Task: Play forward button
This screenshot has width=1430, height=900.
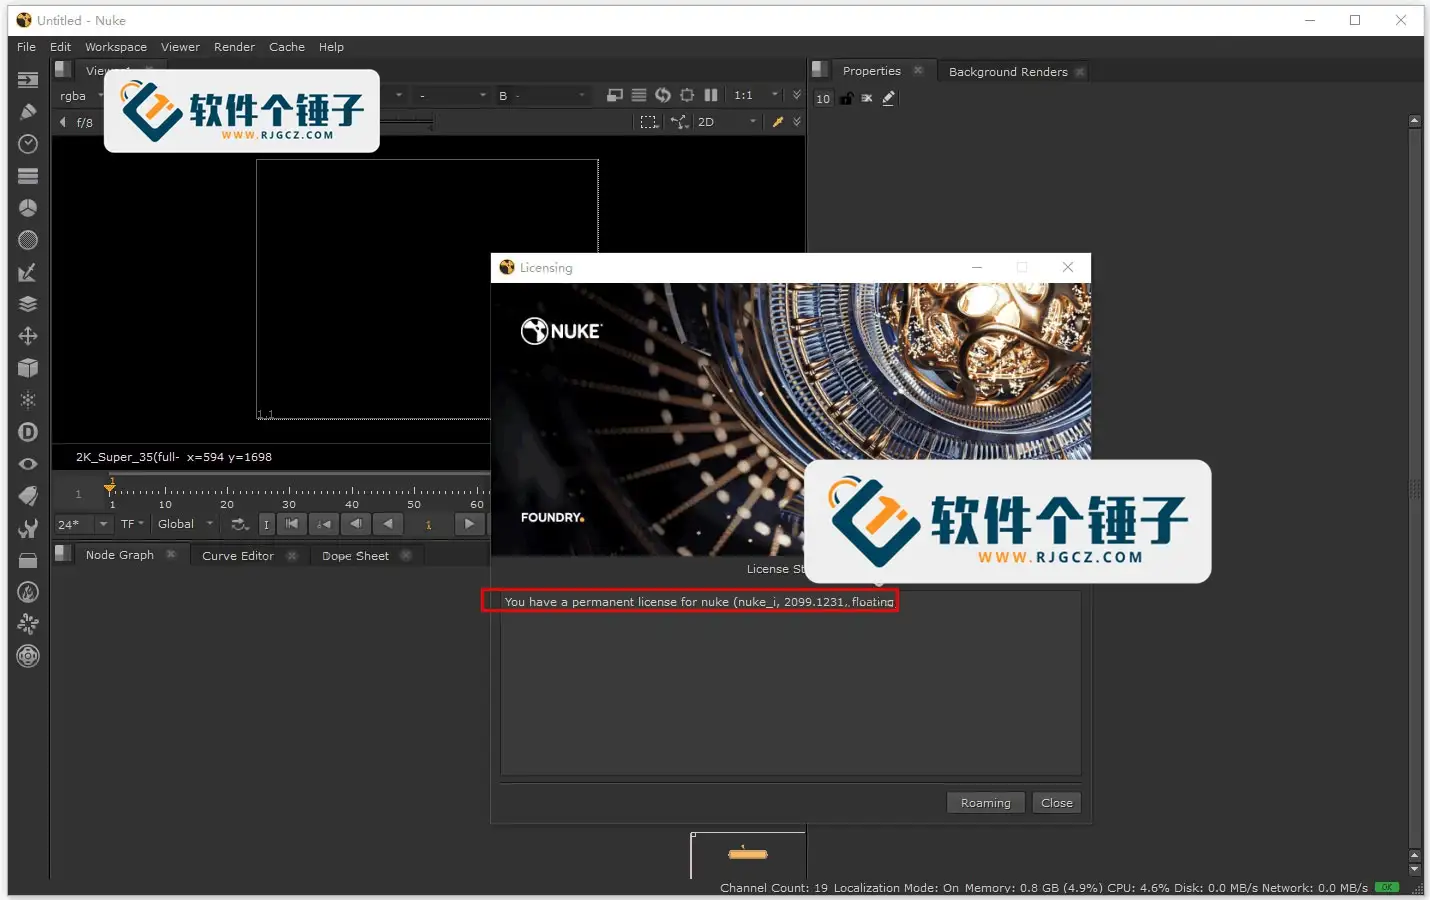Action: click(x=469, y=524)
